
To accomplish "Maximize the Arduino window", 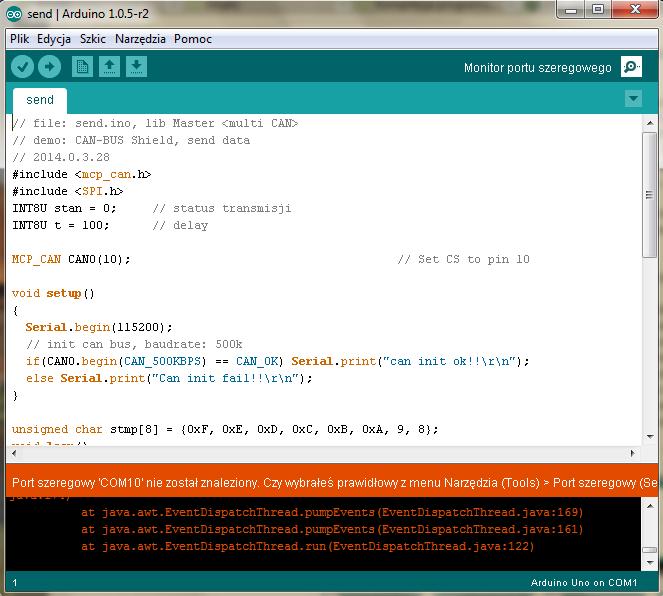I will pos(598,10).
